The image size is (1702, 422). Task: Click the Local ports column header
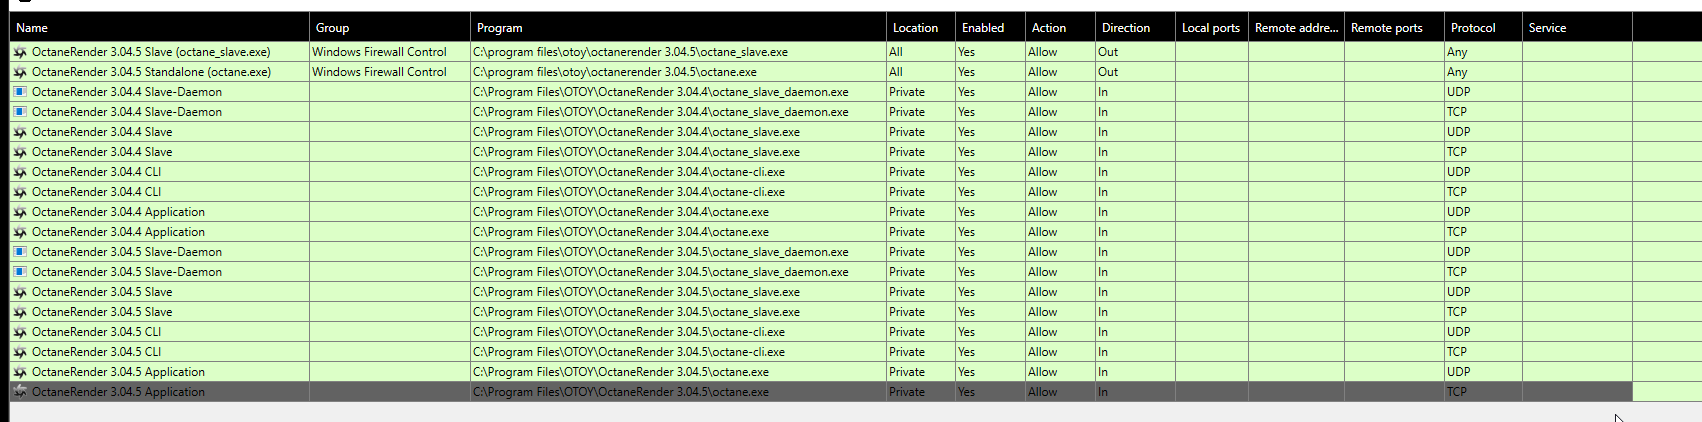[1210, 28]
